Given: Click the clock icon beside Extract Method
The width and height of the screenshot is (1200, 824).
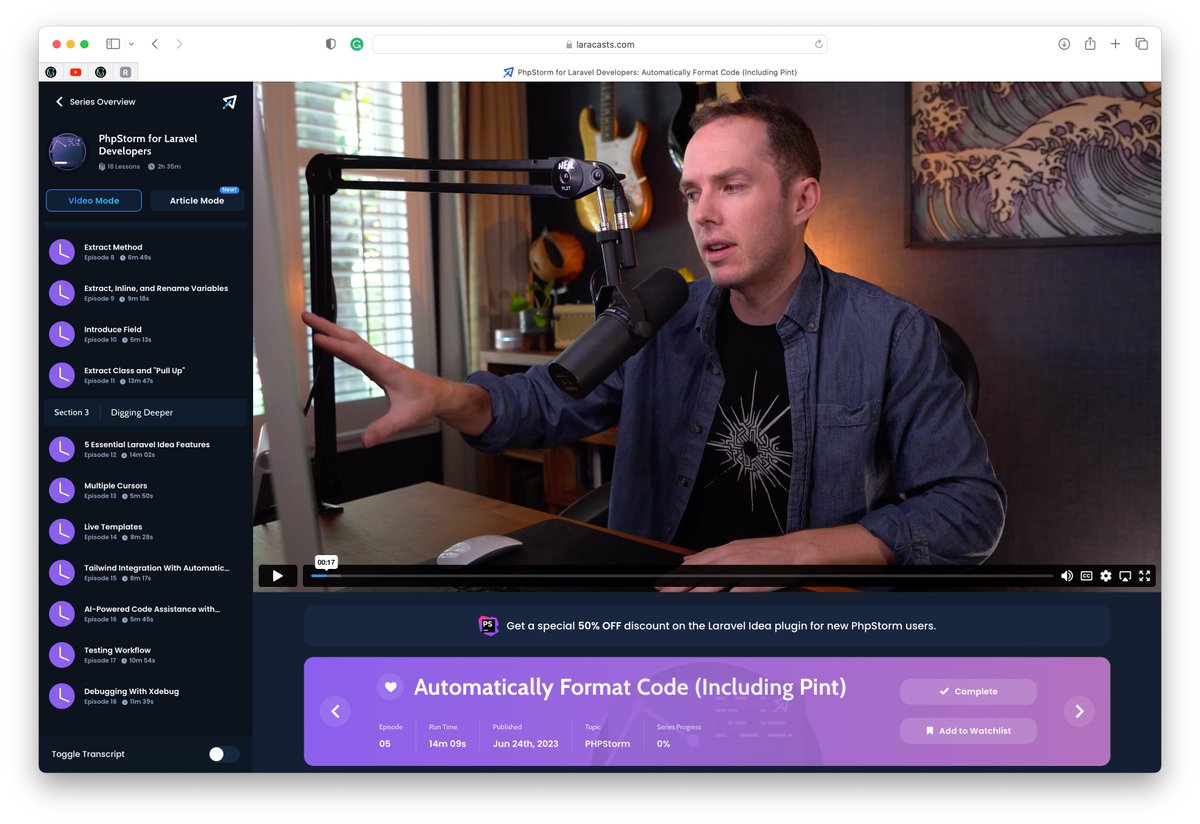Looking at the screenshot, I should pyautogui.click(x=62, y=252).
